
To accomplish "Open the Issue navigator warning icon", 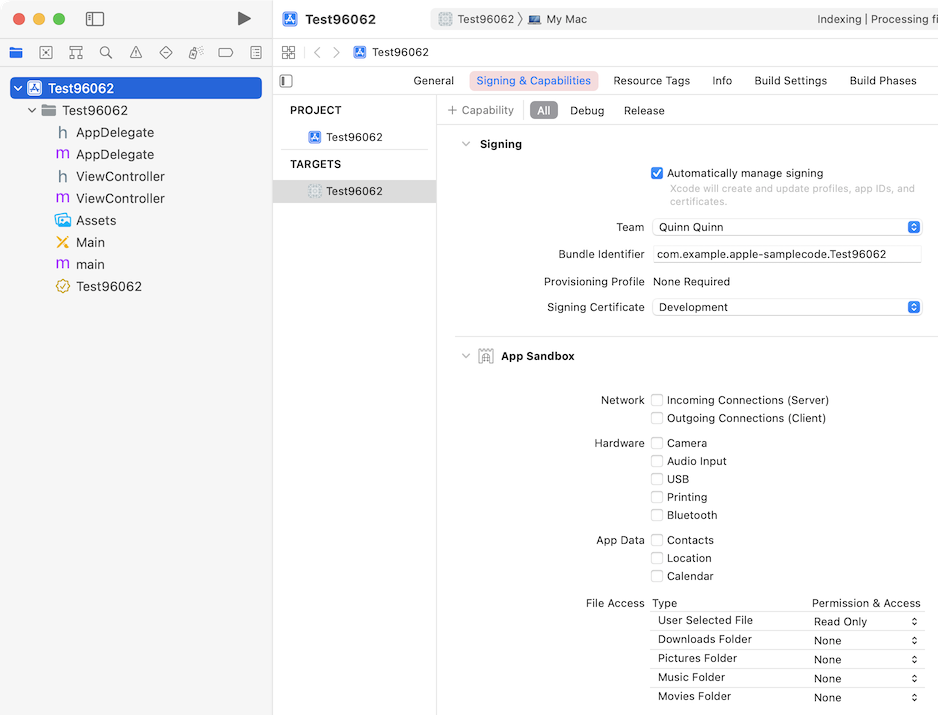I will point(136,53).
